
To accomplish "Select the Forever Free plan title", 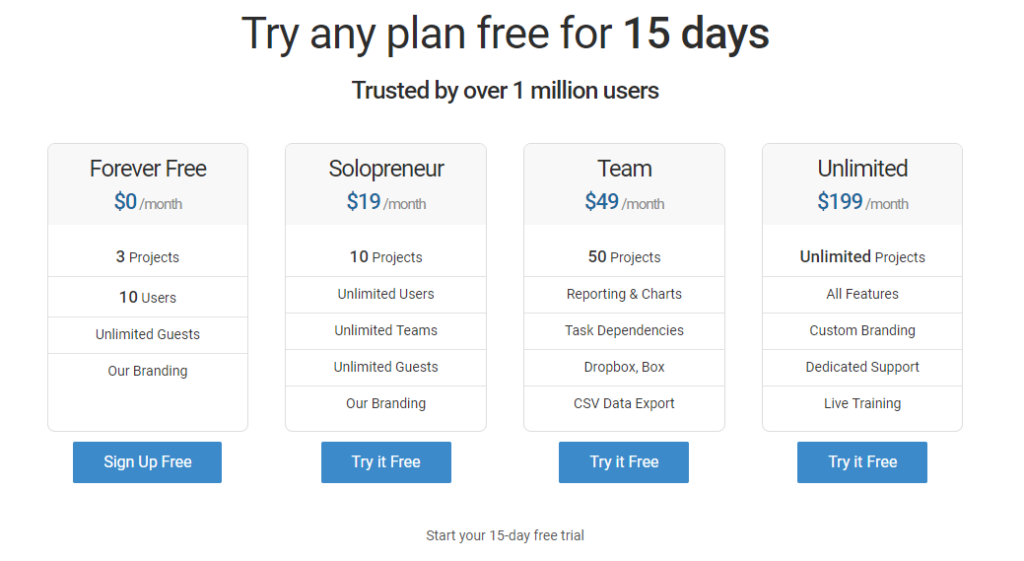I will coord(148,169).
